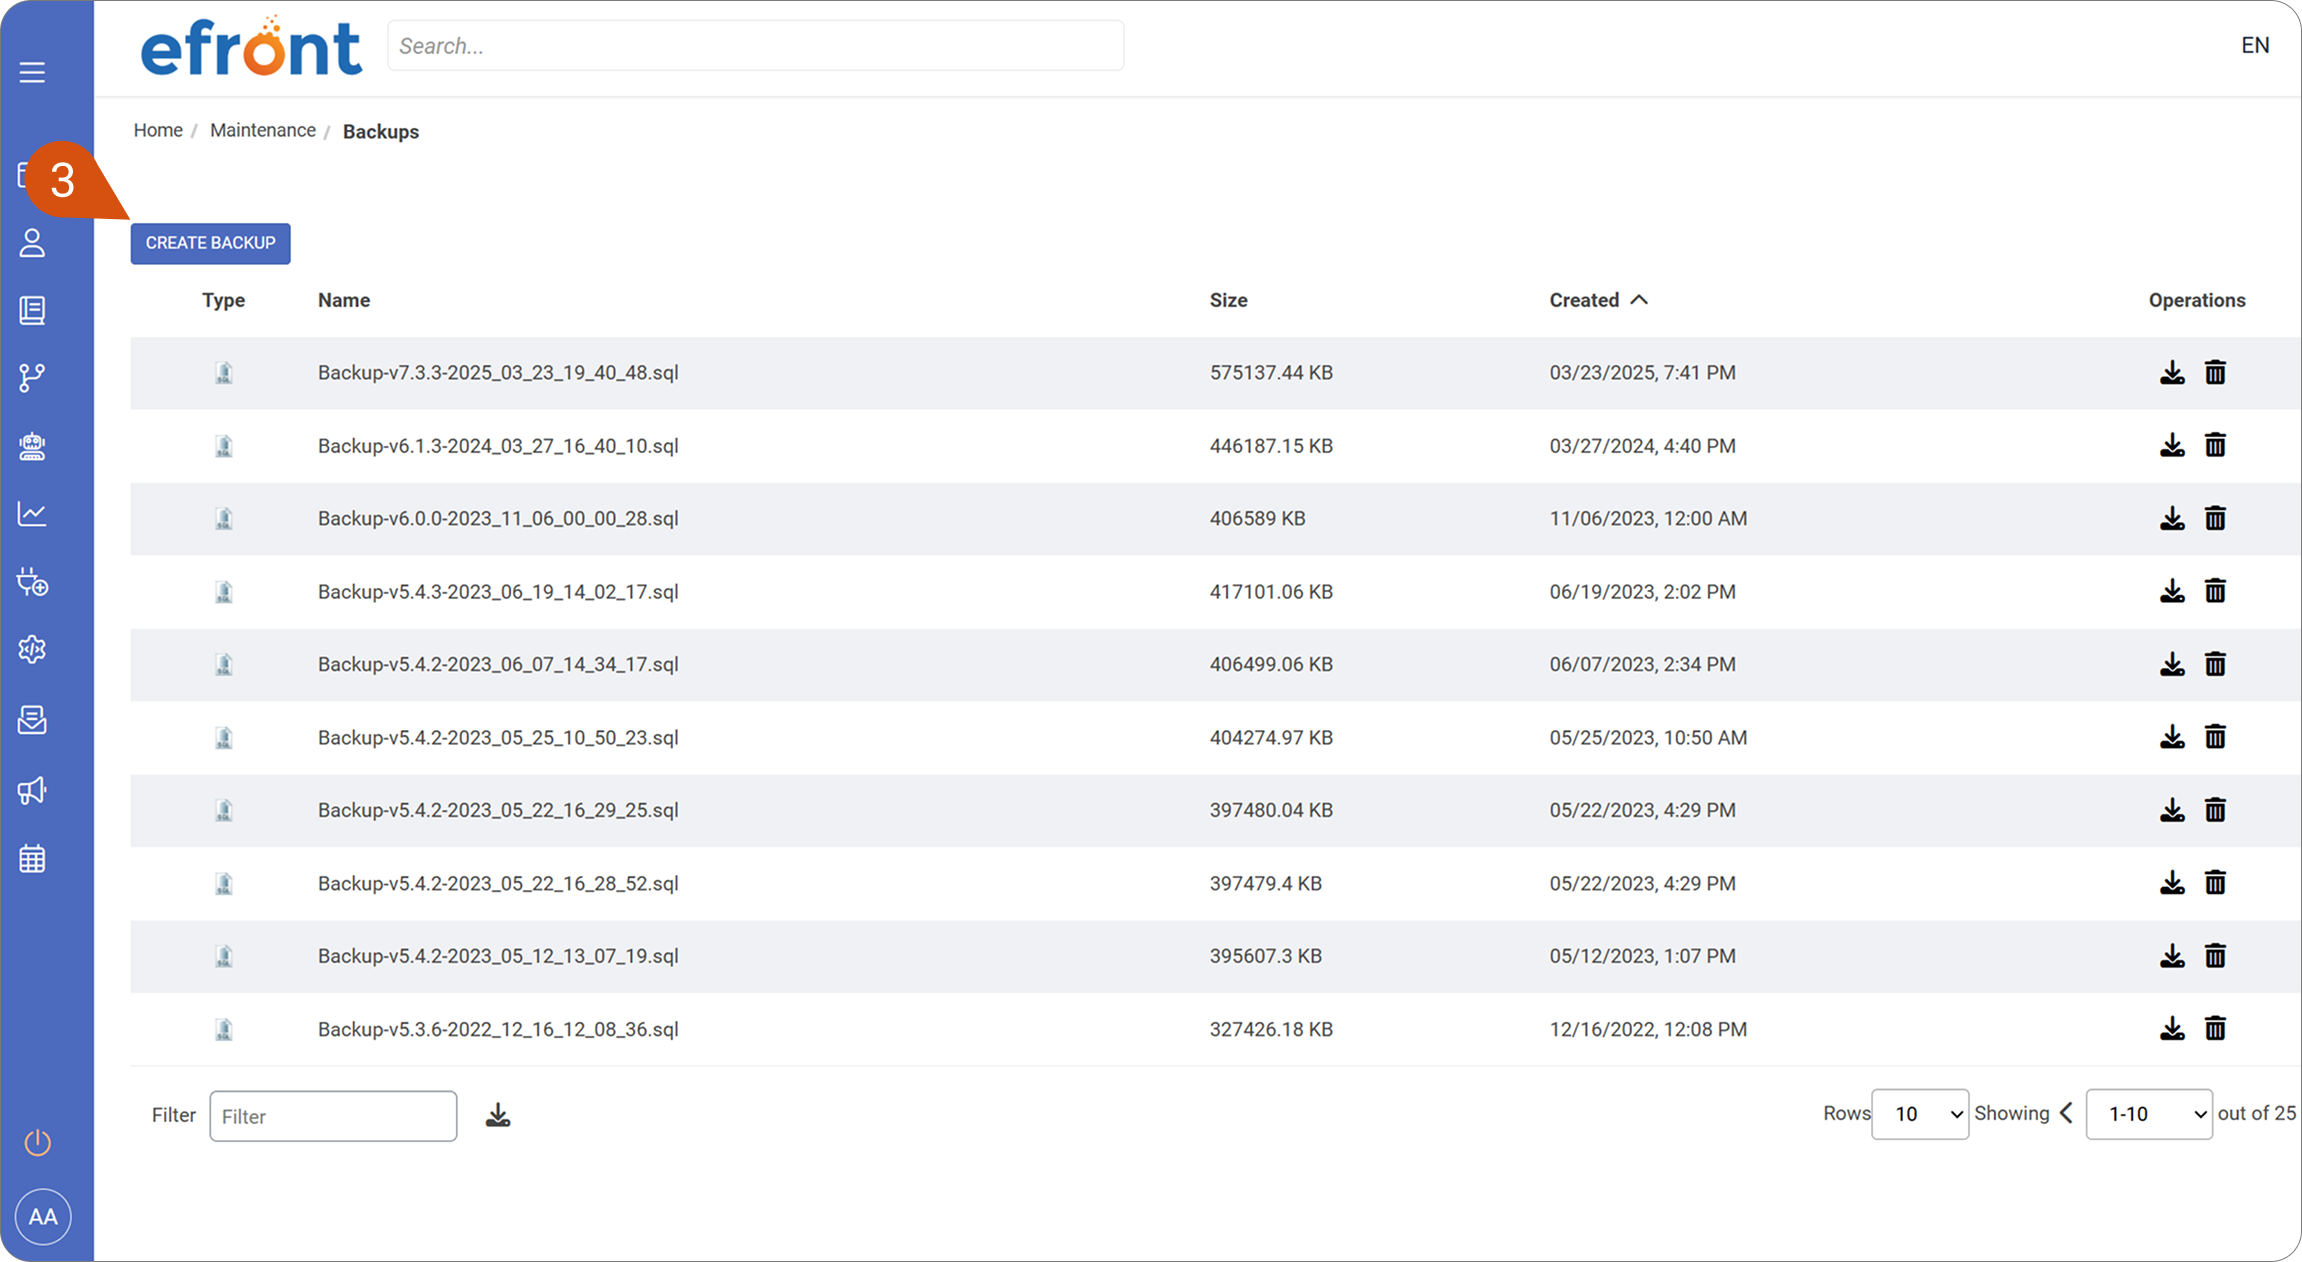Open the announcements megaphone icon

[32, 790]
